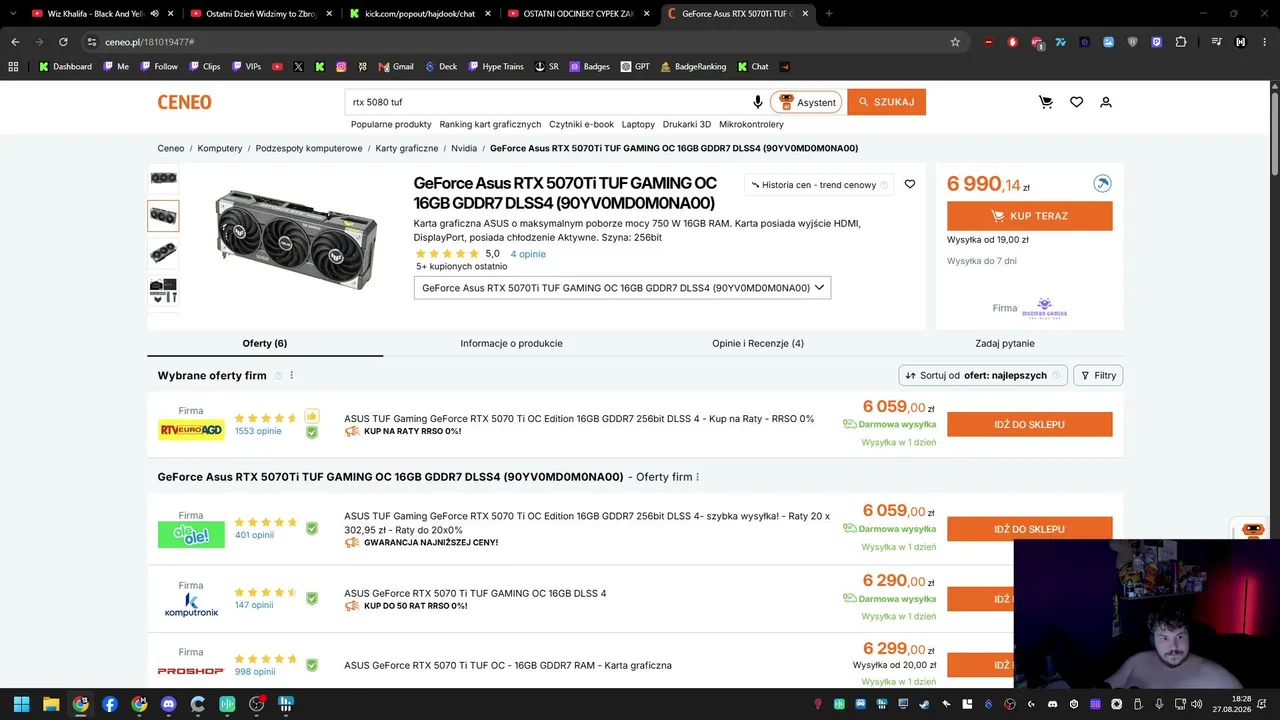
Task: Open the Windows Start menu
Action: 21,704
